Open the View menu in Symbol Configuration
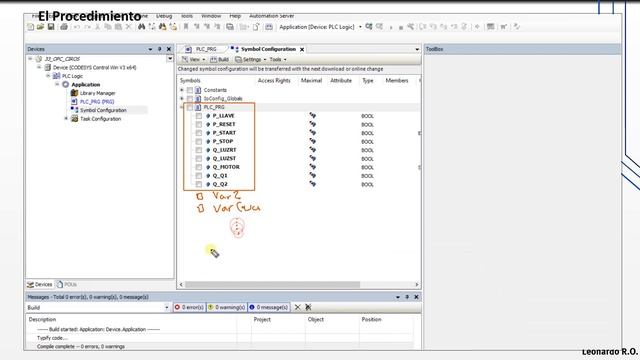Screen dimensions: 640x360 [193, 60]
